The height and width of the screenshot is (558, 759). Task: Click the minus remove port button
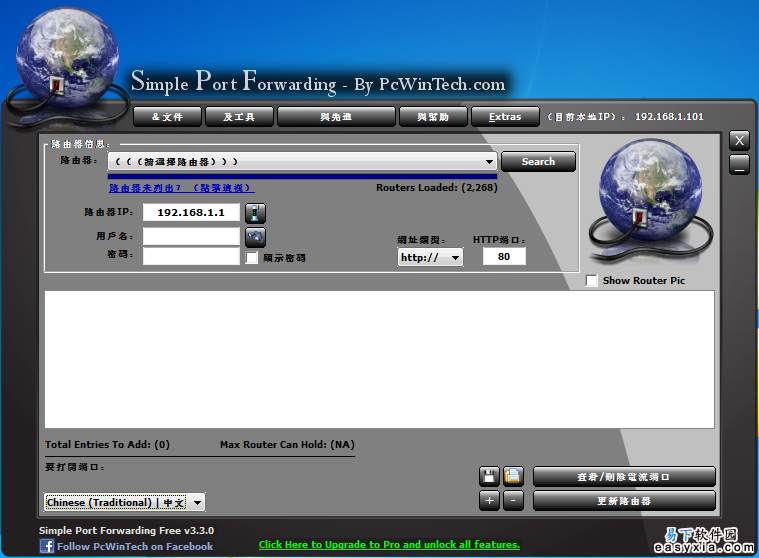tap(513, 501)
